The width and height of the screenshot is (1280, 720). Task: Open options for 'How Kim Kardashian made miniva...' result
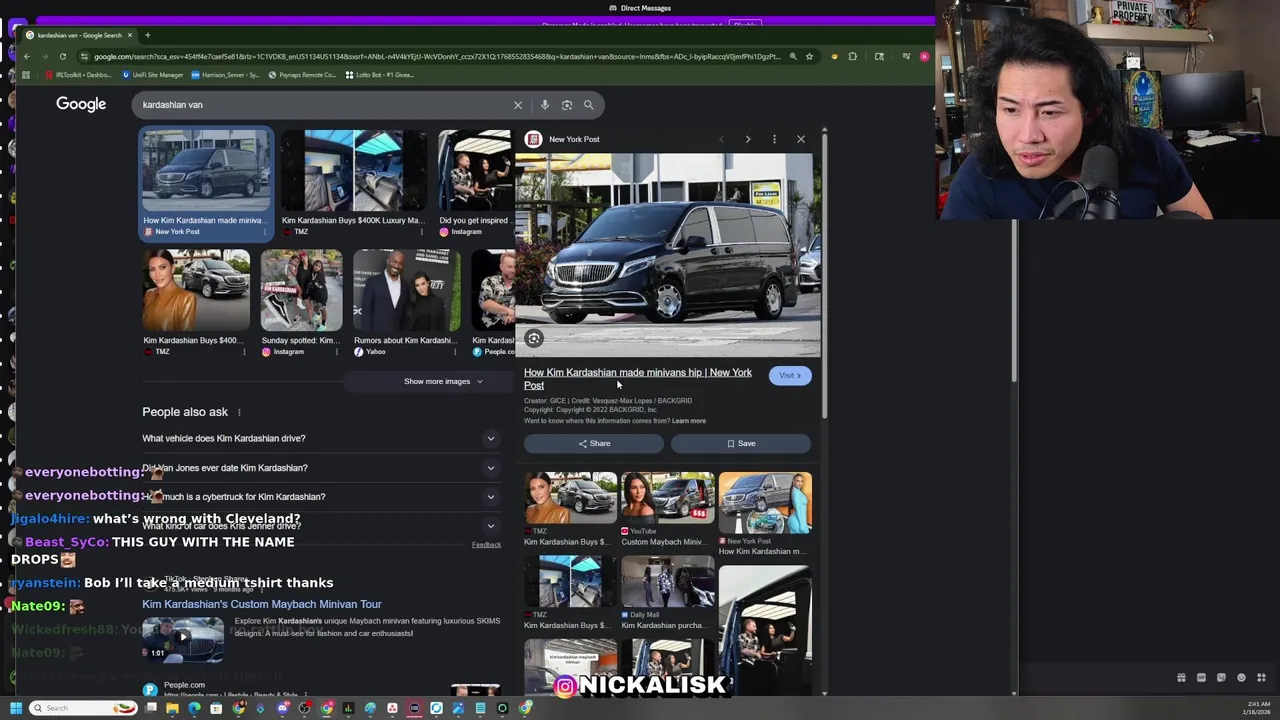click(x=266, y=232)
